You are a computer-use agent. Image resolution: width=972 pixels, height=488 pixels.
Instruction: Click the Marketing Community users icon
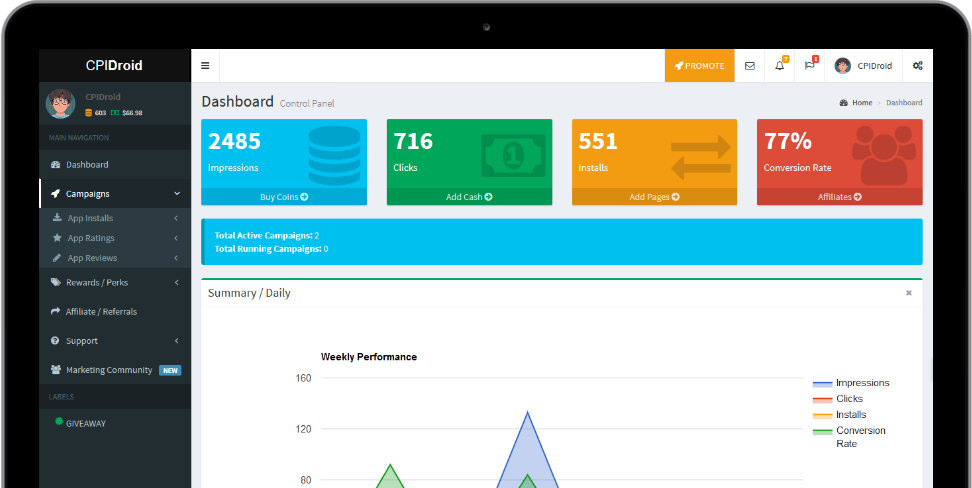click(x=55, y=370)
